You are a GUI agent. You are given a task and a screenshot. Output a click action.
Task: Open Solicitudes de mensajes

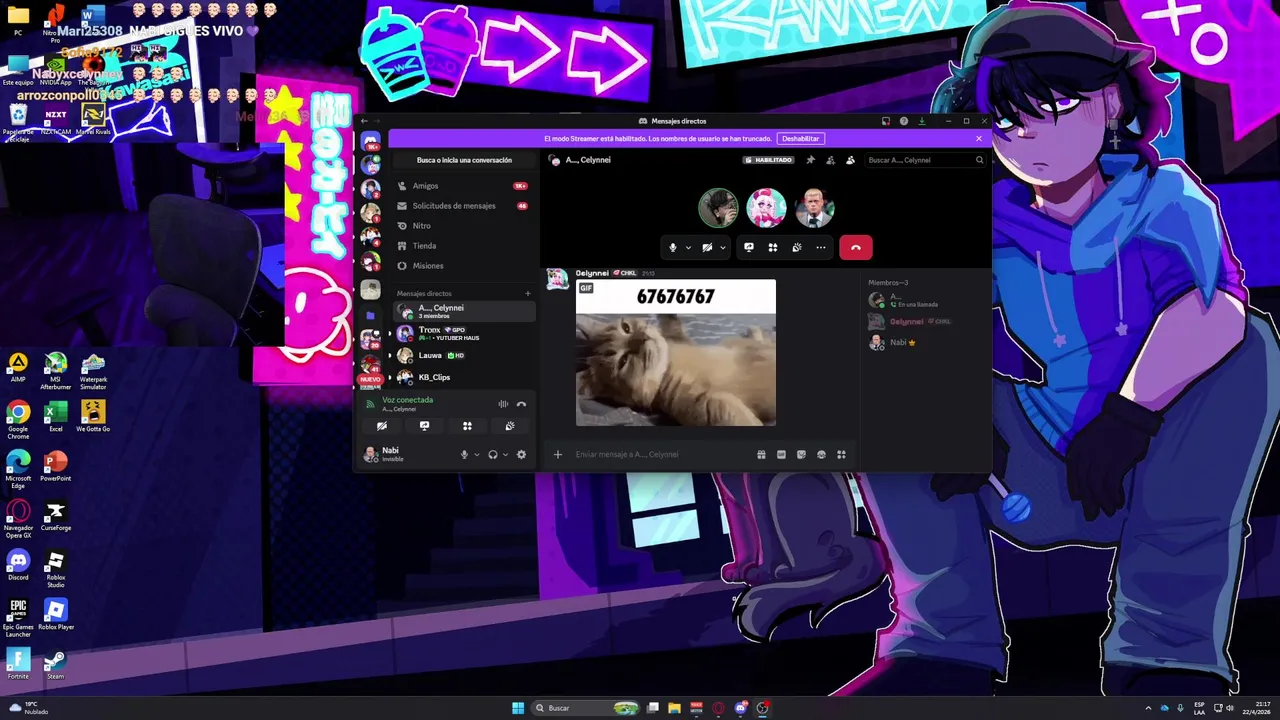coord(462,206)
